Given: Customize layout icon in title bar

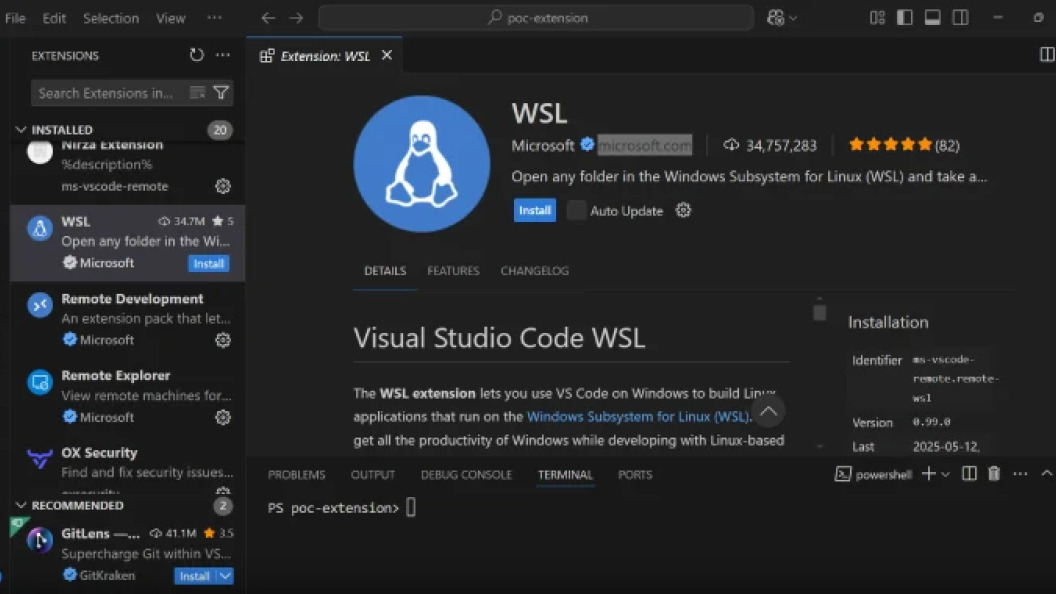Looking at the screenshot, I should click(x=877, y=18).
